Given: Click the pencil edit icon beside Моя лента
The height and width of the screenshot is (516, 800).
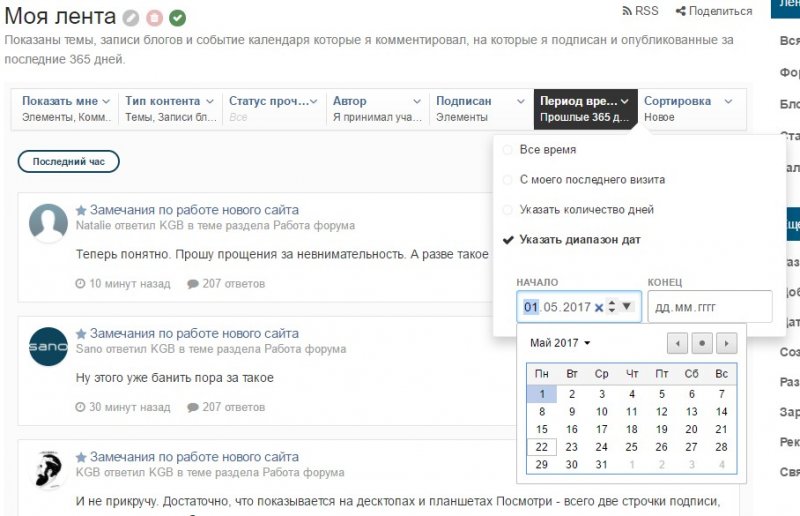Looking at the screenshot, I should [x=131, y=17].
